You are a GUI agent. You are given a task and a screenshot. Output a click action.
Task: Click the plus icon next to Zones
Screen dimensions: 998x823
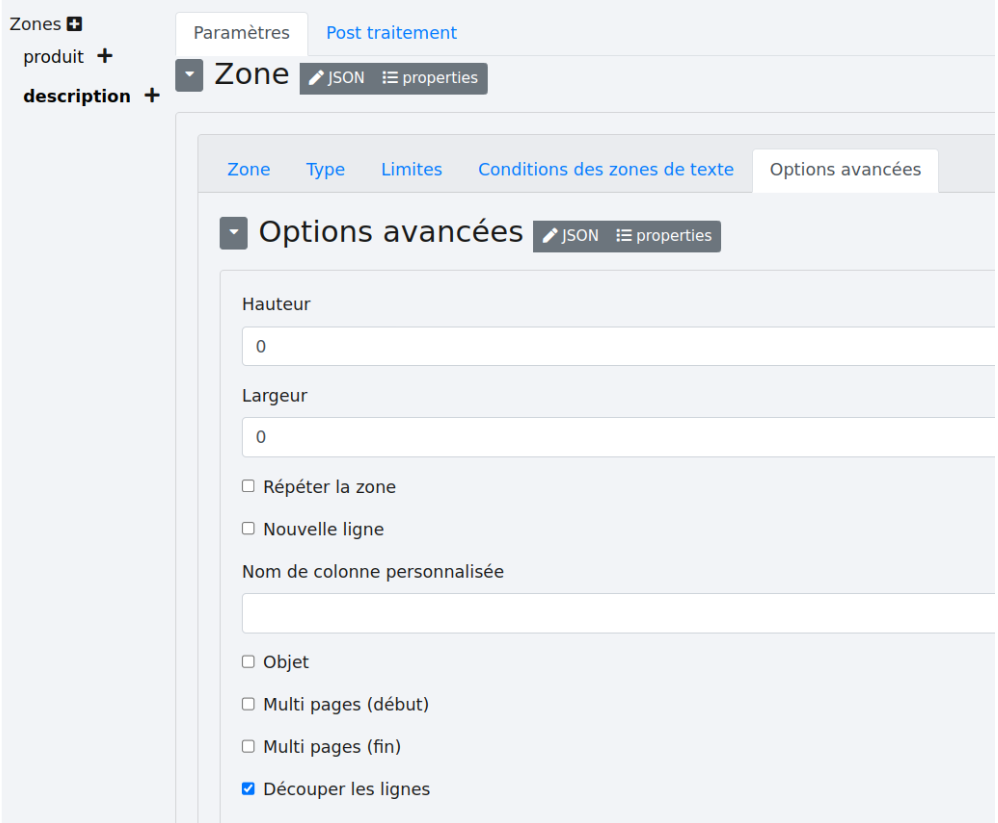tap(74, 24)
